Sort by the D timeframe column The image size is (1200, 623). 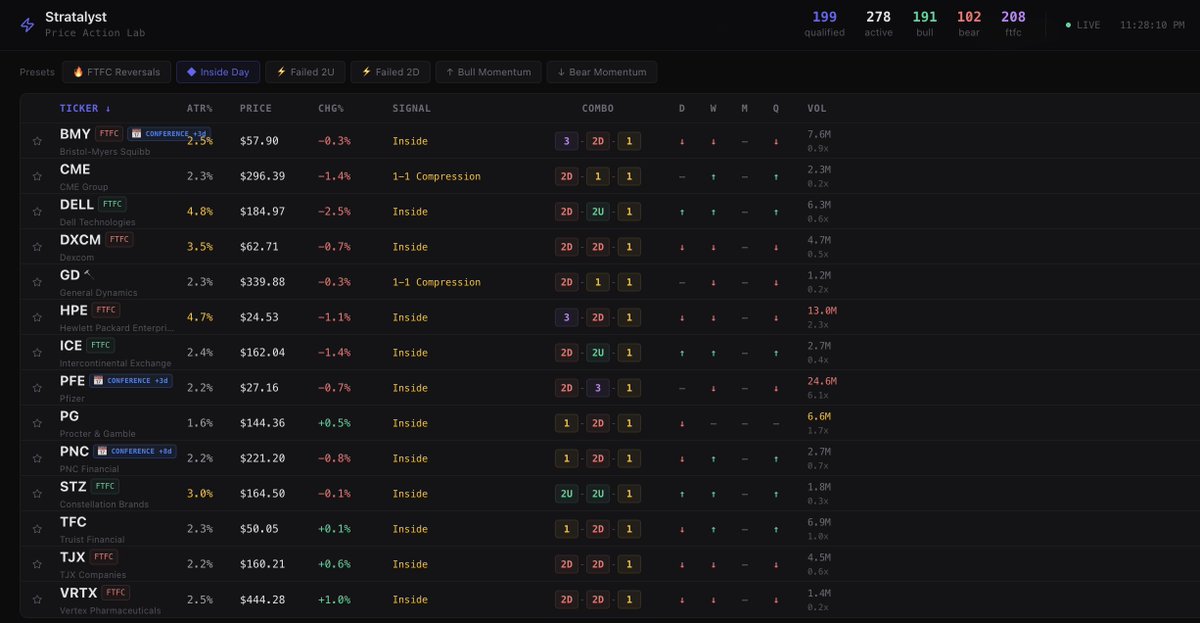tap(682, 108)
